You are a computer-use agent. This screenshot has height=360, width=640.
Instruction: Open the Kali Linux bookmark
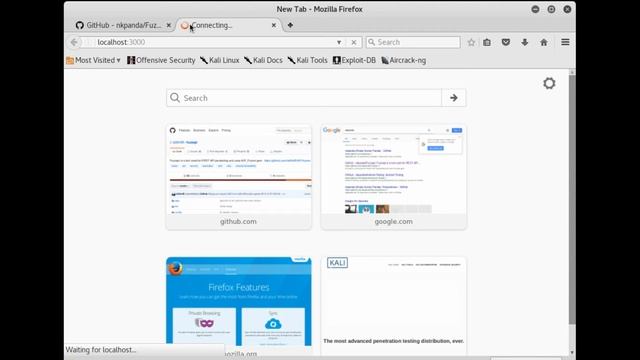click(220, 60)
